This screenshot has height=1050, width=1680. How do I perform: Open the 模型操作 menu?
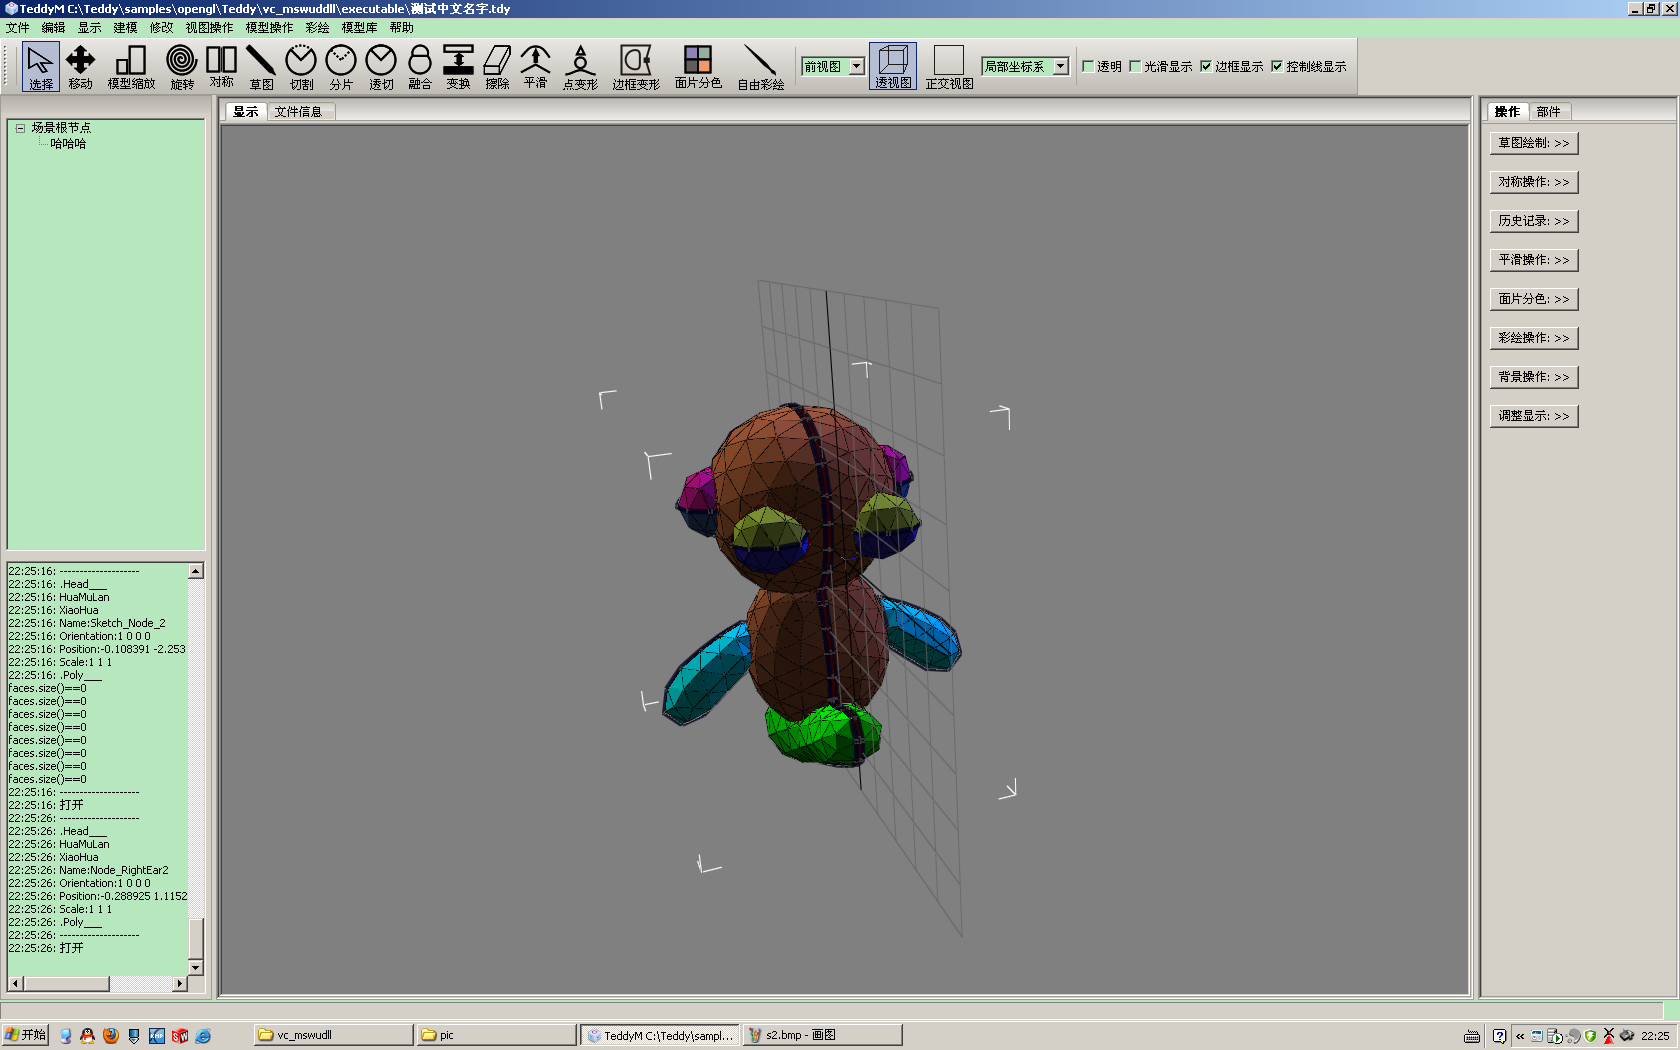(x=269, y=28)
